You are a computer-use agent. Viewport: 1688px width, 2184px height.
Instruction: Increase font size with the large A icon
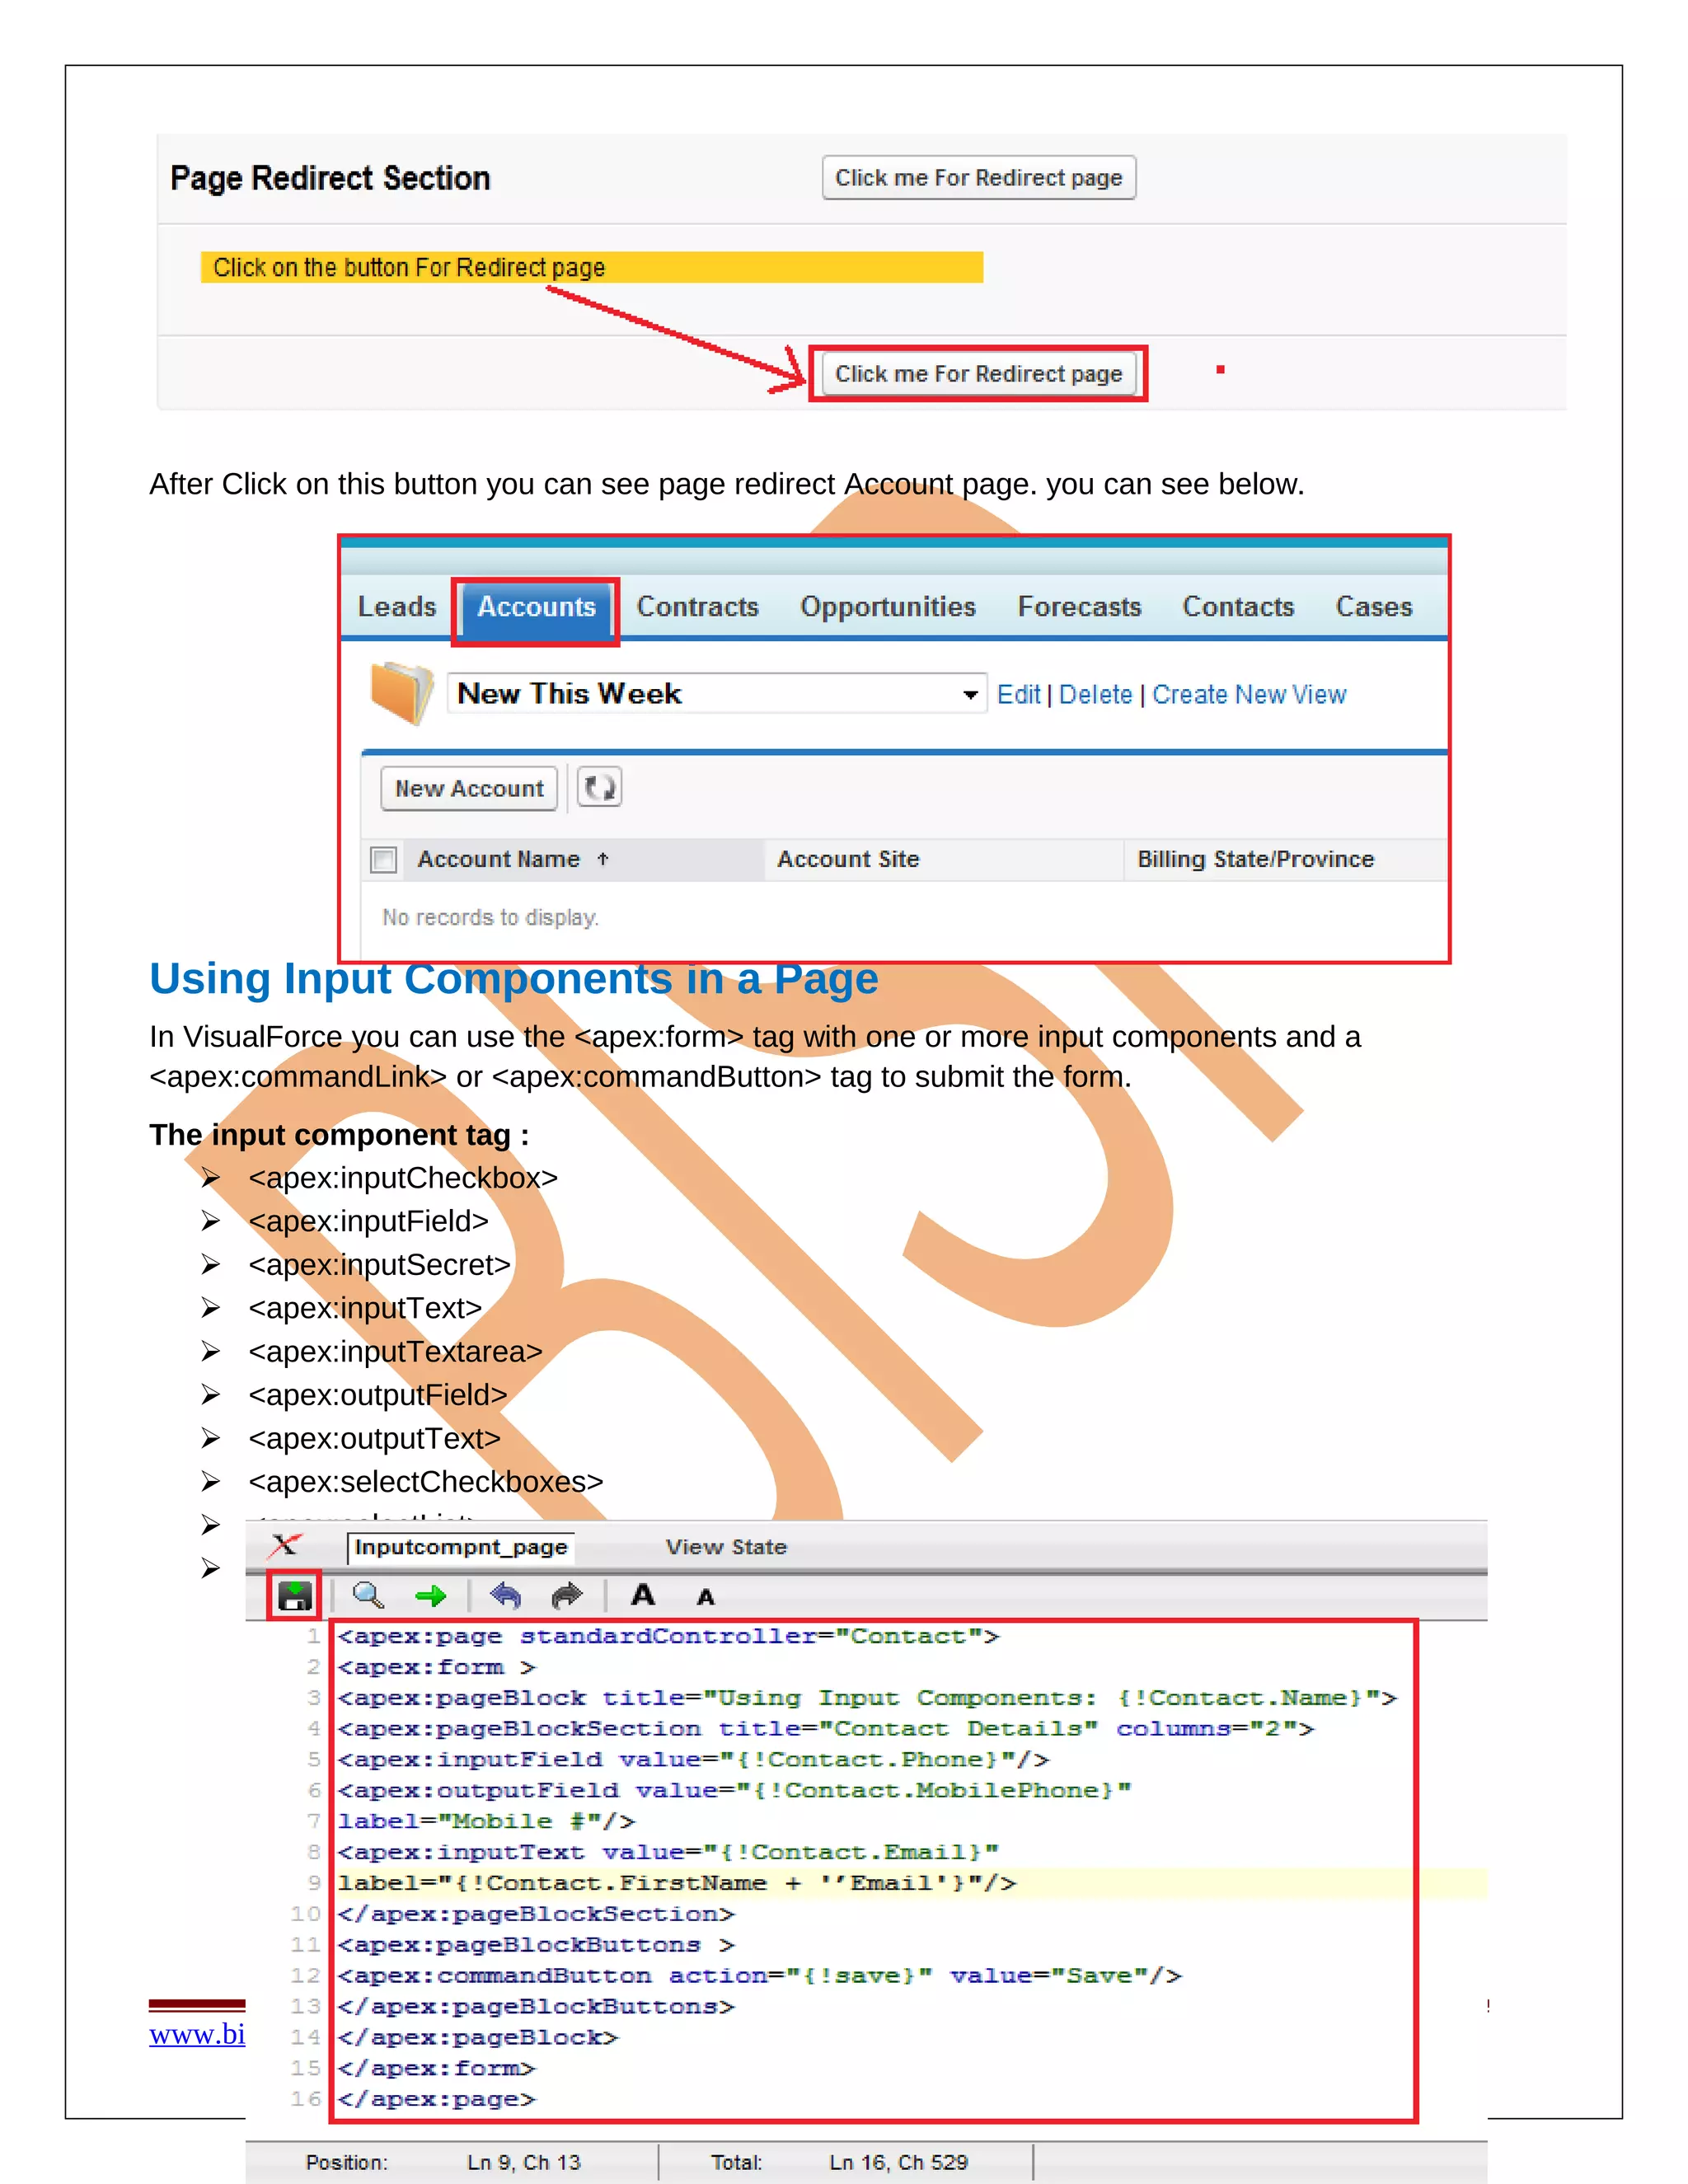coord(643,1595)
